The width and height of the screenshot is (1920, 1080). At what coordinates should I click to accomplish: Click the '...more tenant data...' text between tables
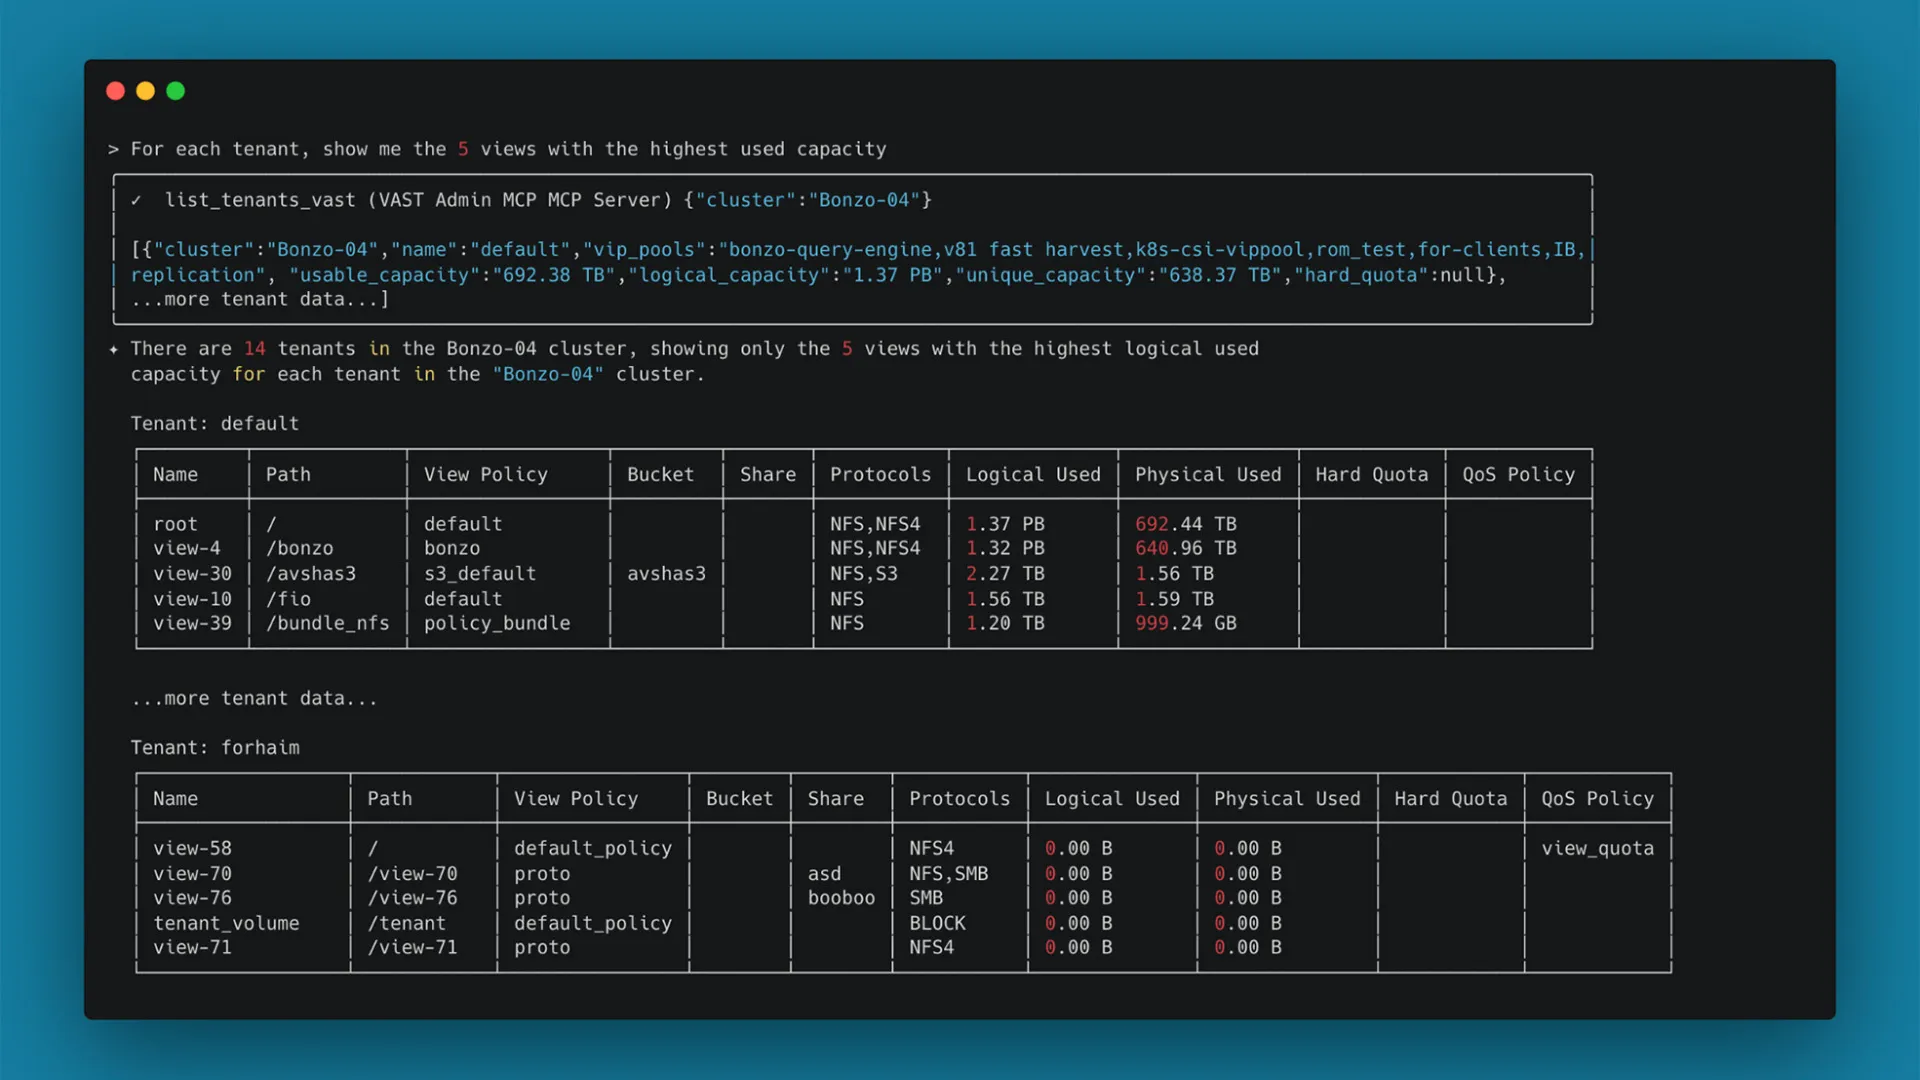[254, 699]
